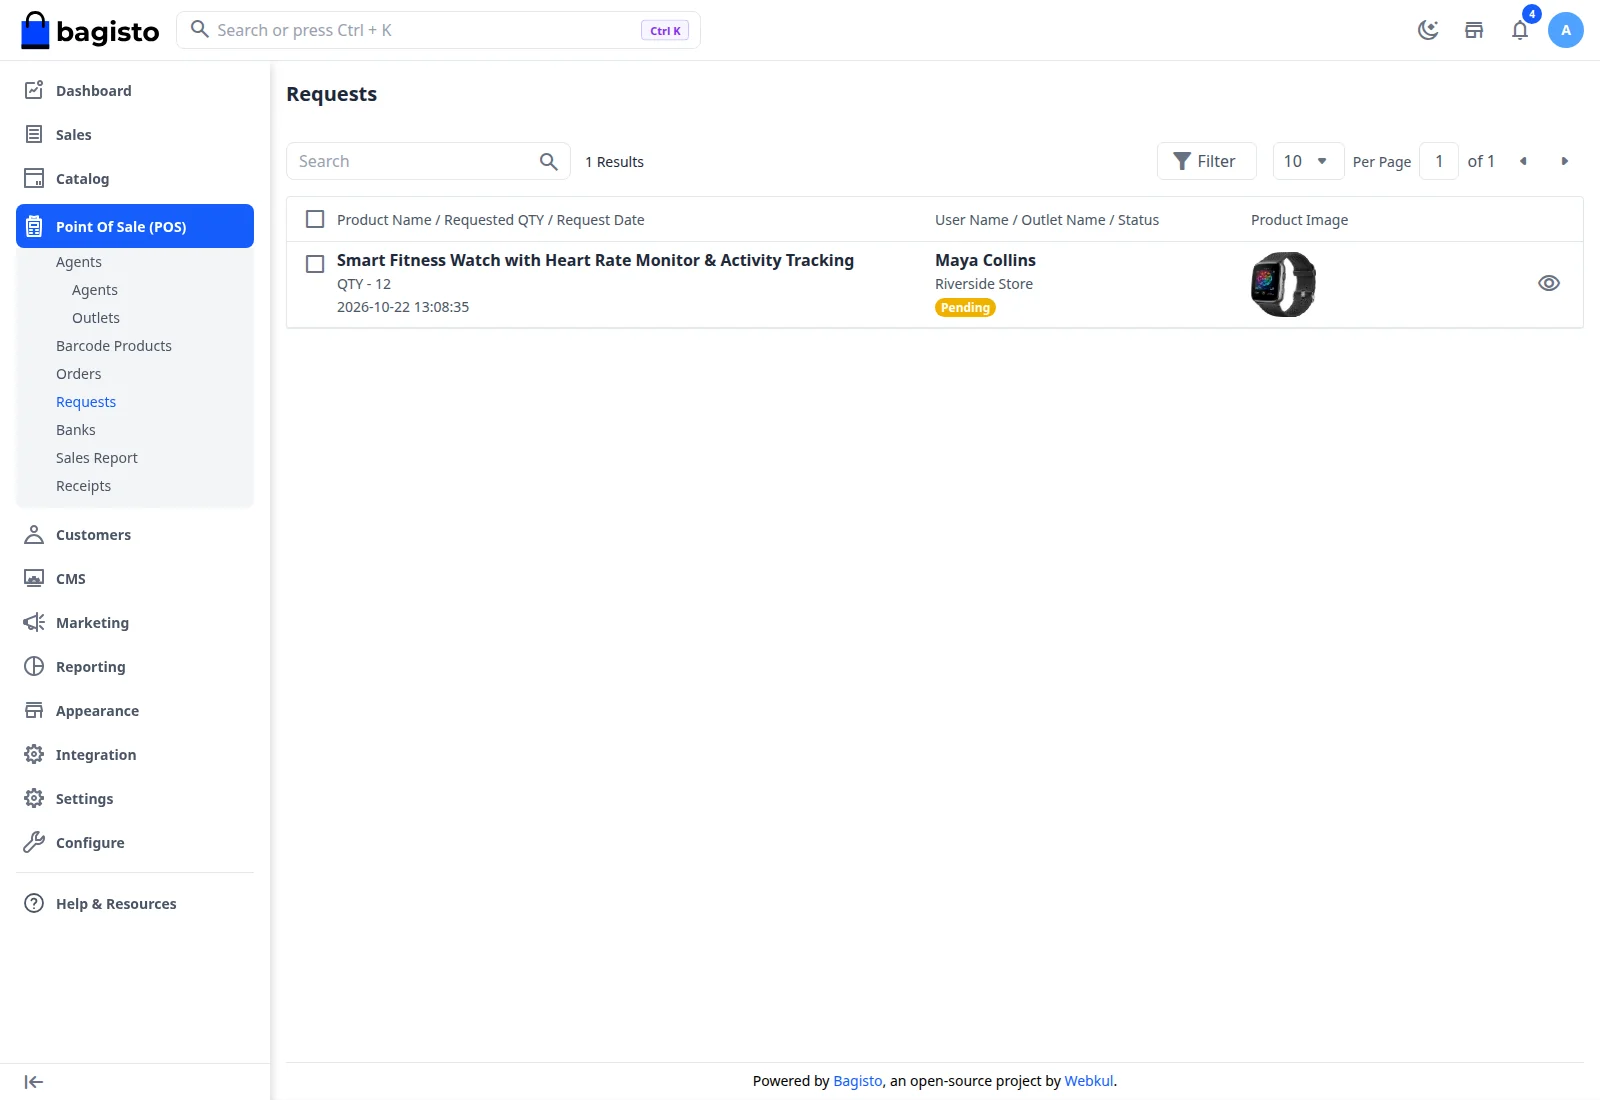1600x1100 pixels.
Task: Toggle dark mode moon icon
Action: pyautogui.click(x=1428, y=30)
